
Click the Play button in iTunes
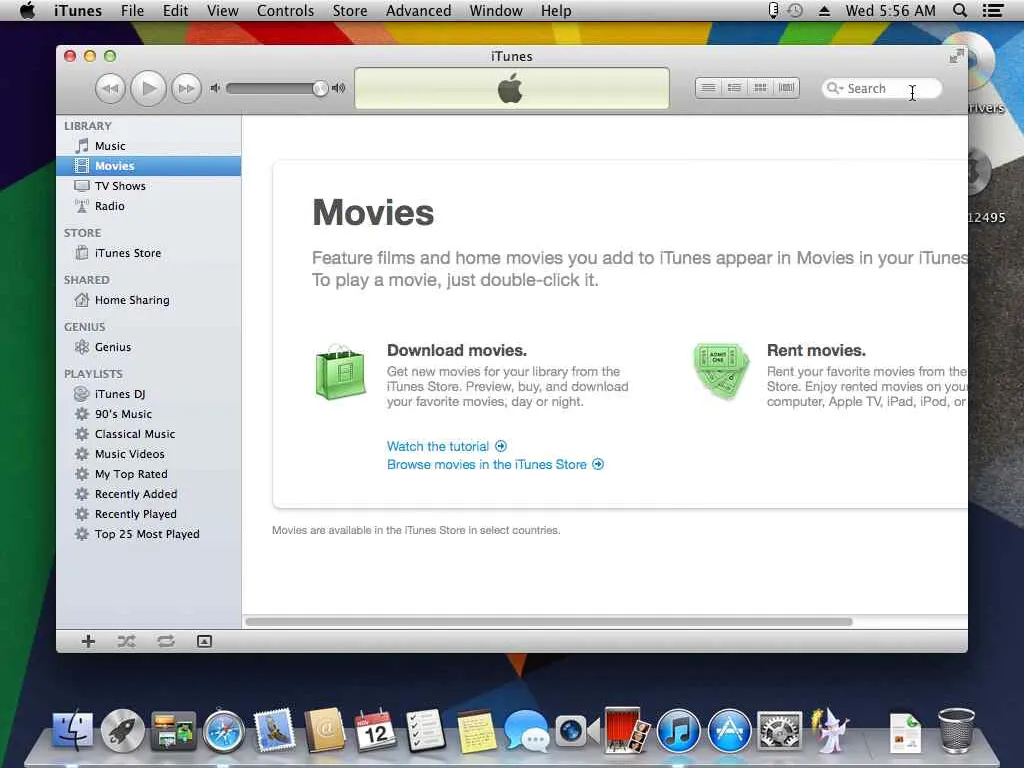(x=148, y=88)
